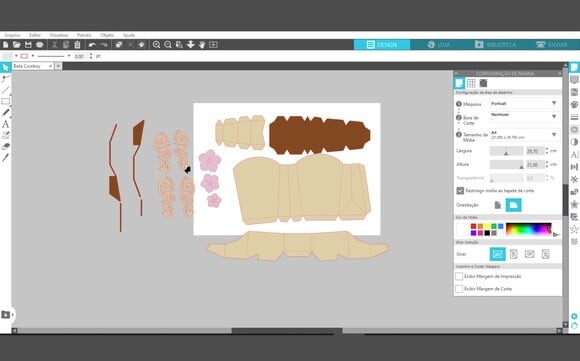
Task: Enable Exibir Margem de Corte checkbox
Action: point(459,289)
